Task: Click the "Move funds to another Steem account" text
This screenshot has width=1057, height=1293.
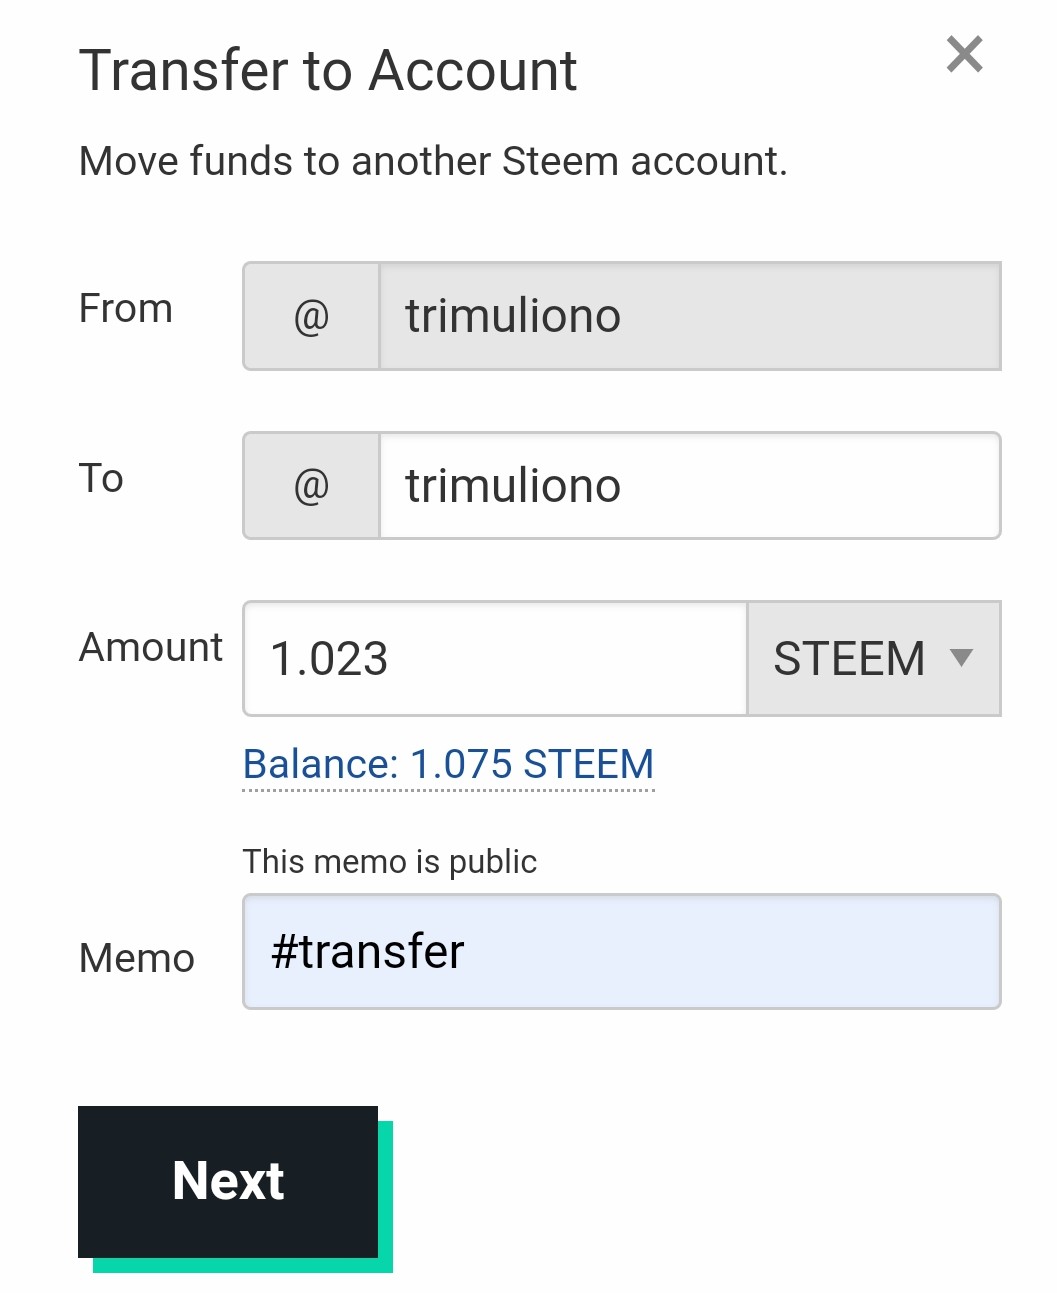Action: [x=433, y=161]
